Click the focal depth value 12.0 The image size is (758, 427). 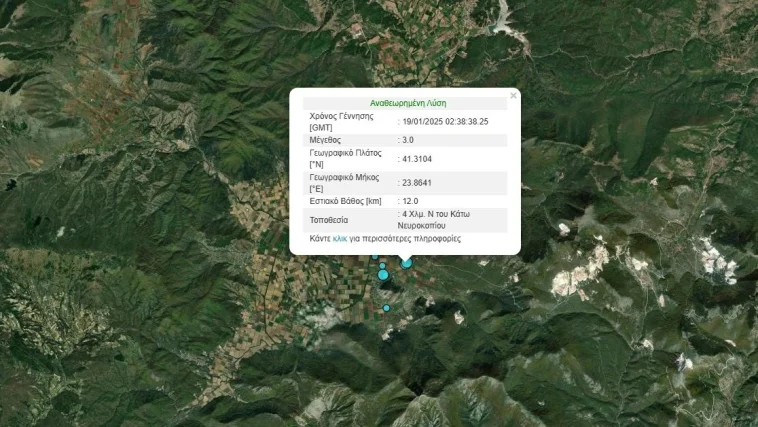tap(409, 201)
